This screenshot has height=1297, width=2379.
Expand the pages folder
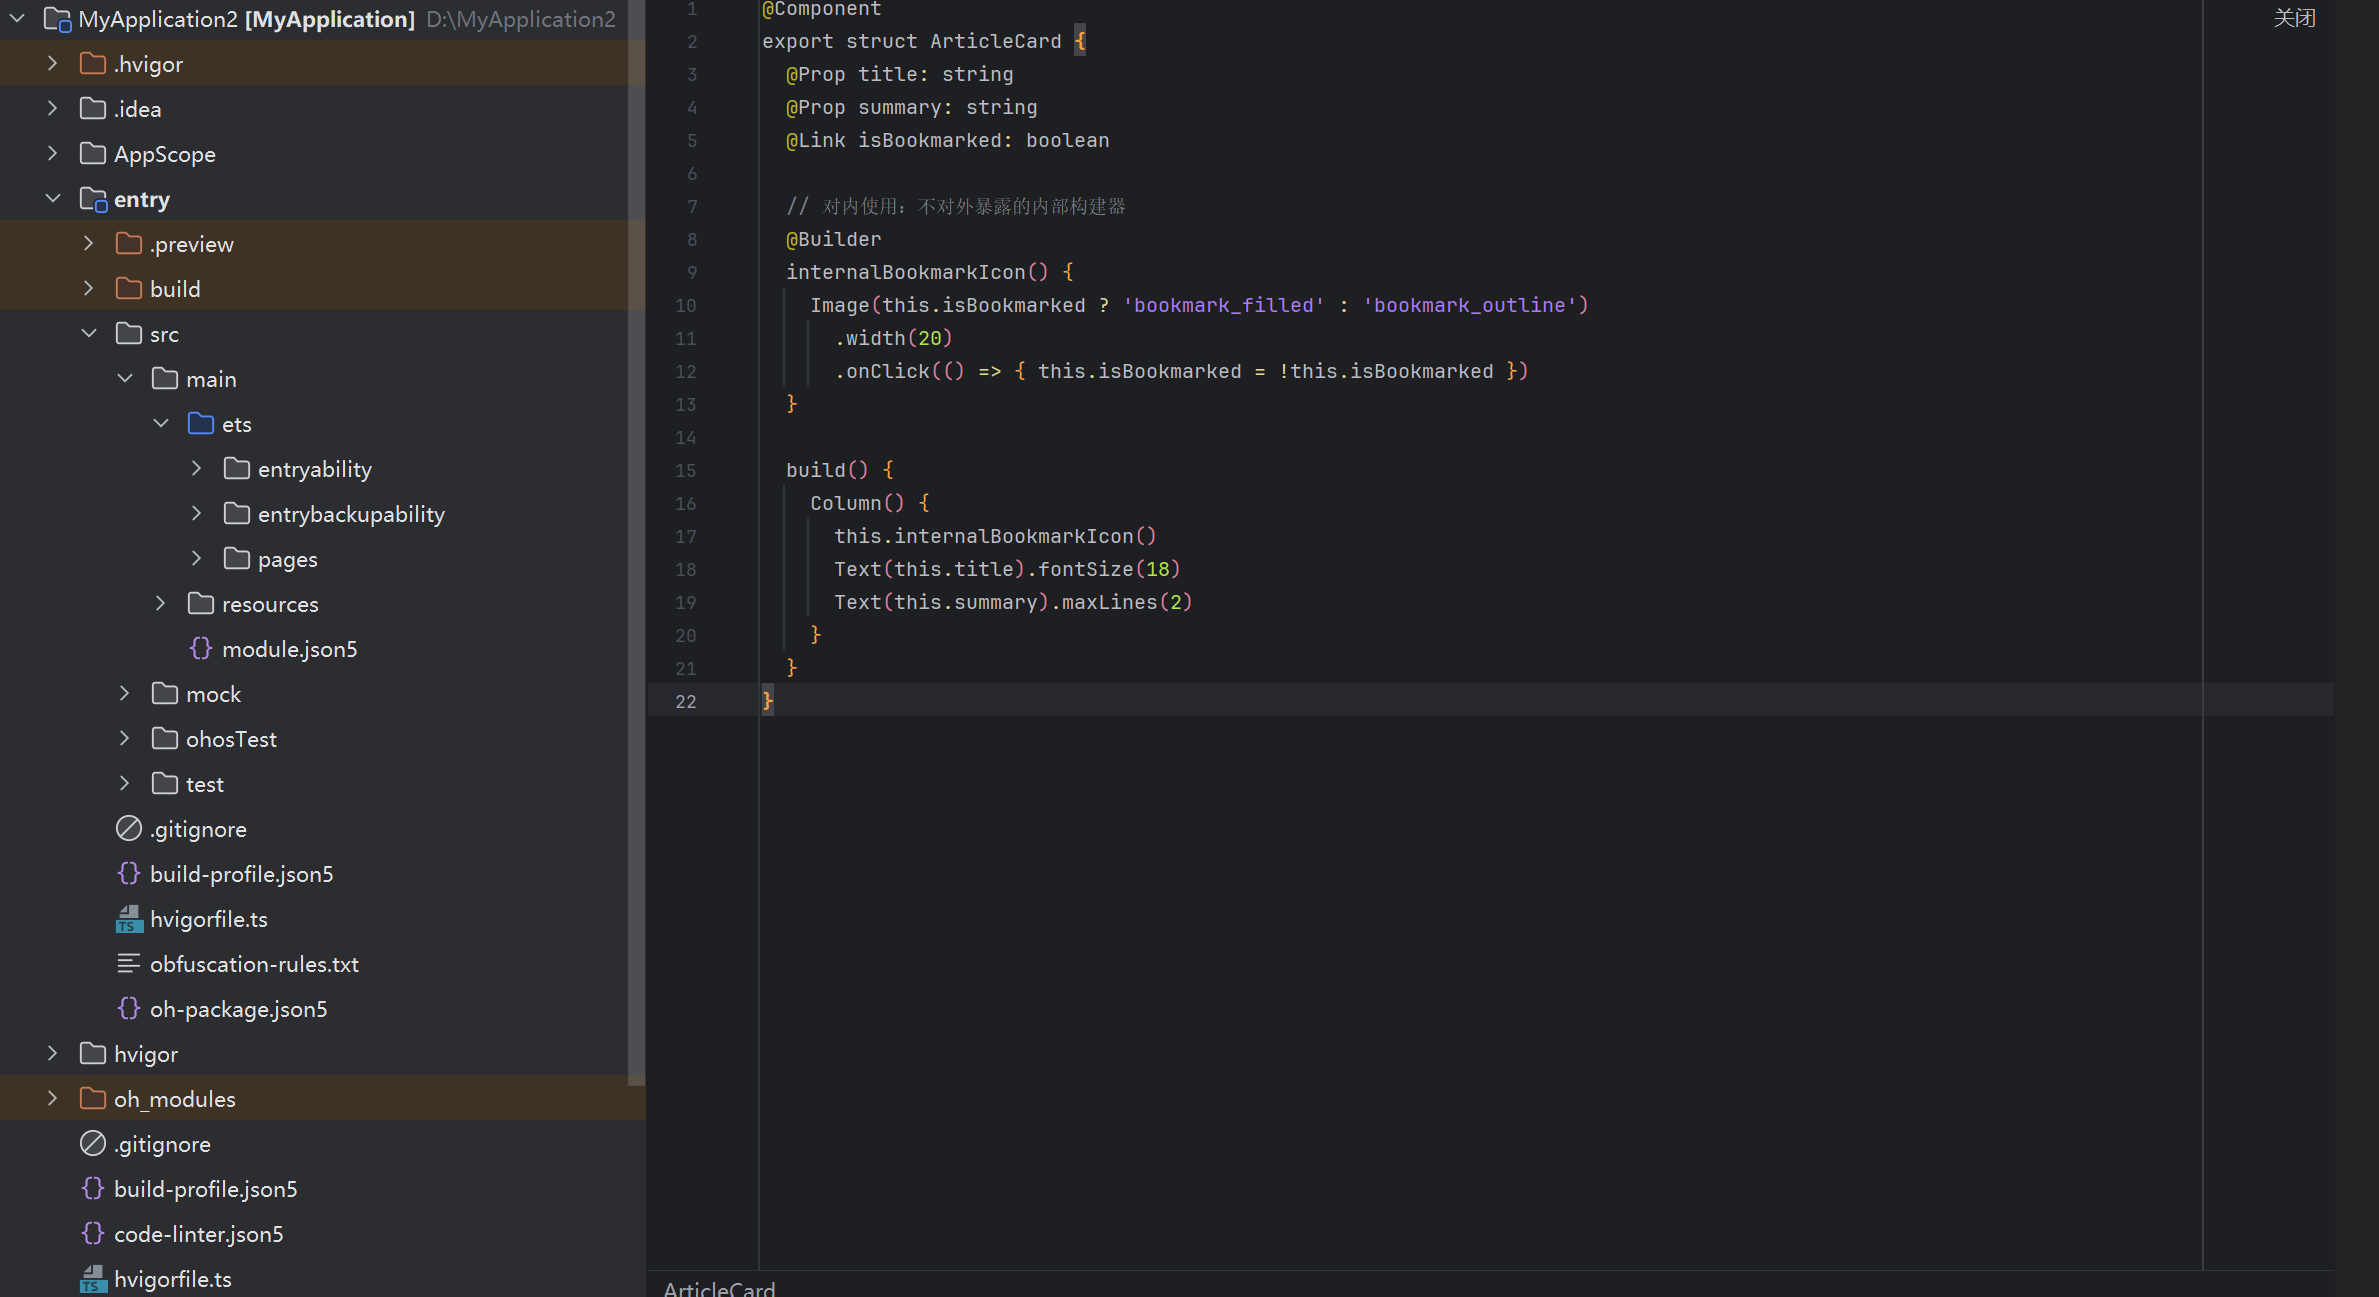click(x=197, y=559)
